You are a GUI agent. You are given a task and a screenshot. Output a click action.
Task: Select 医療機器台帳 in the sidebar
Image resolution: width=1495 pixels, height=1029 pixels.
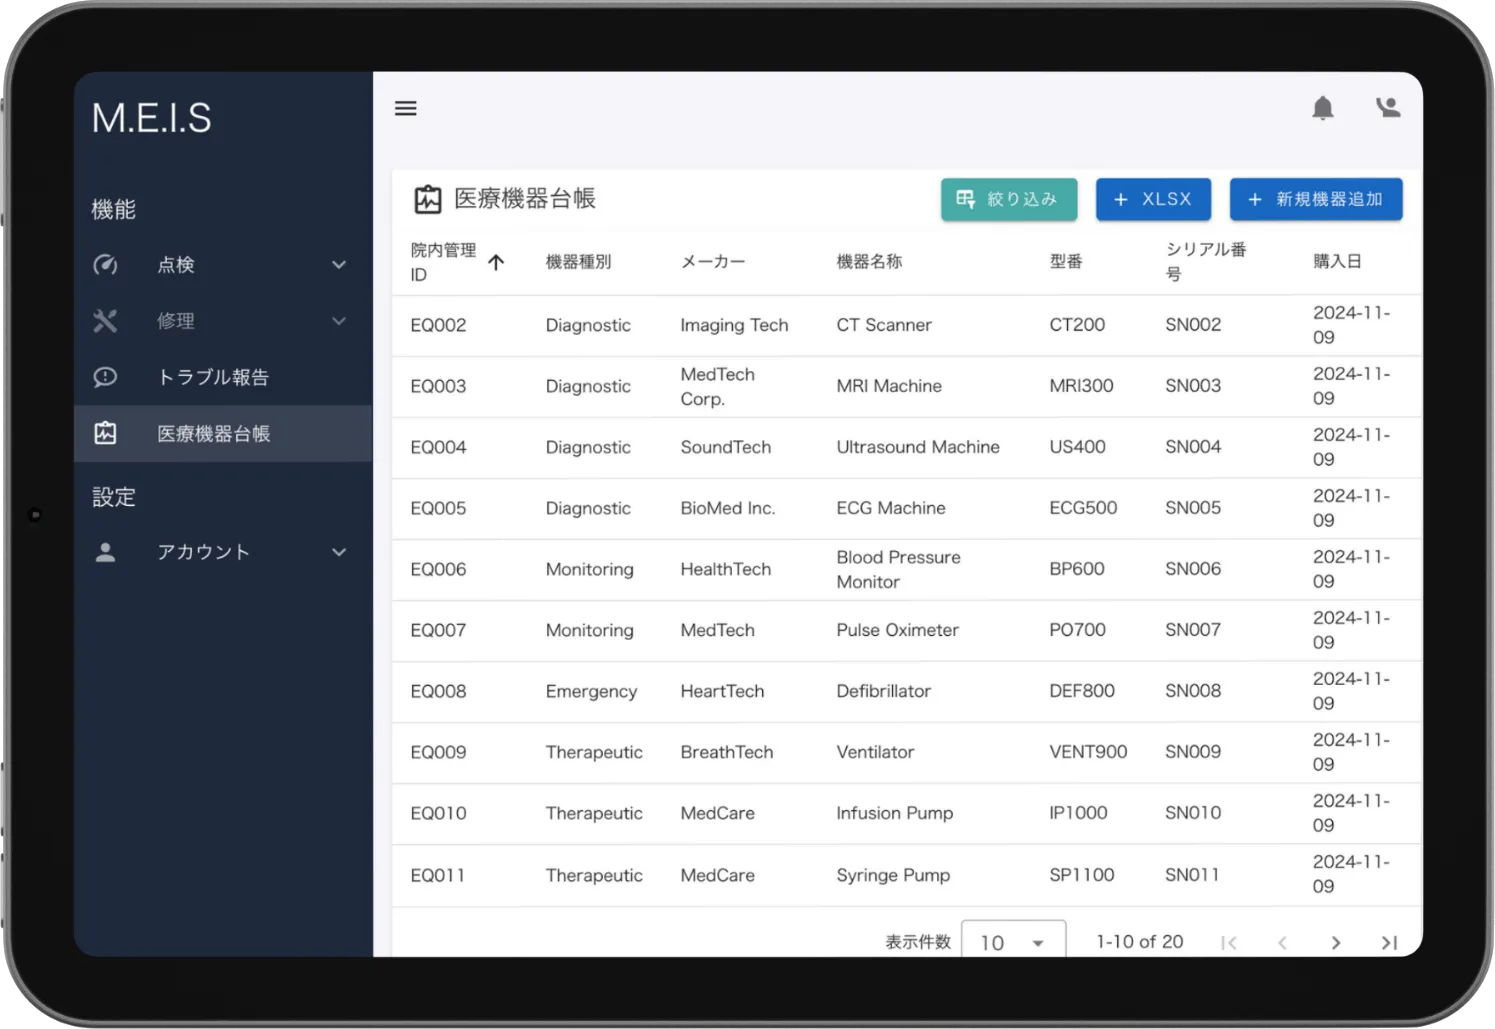pos(223,433)
